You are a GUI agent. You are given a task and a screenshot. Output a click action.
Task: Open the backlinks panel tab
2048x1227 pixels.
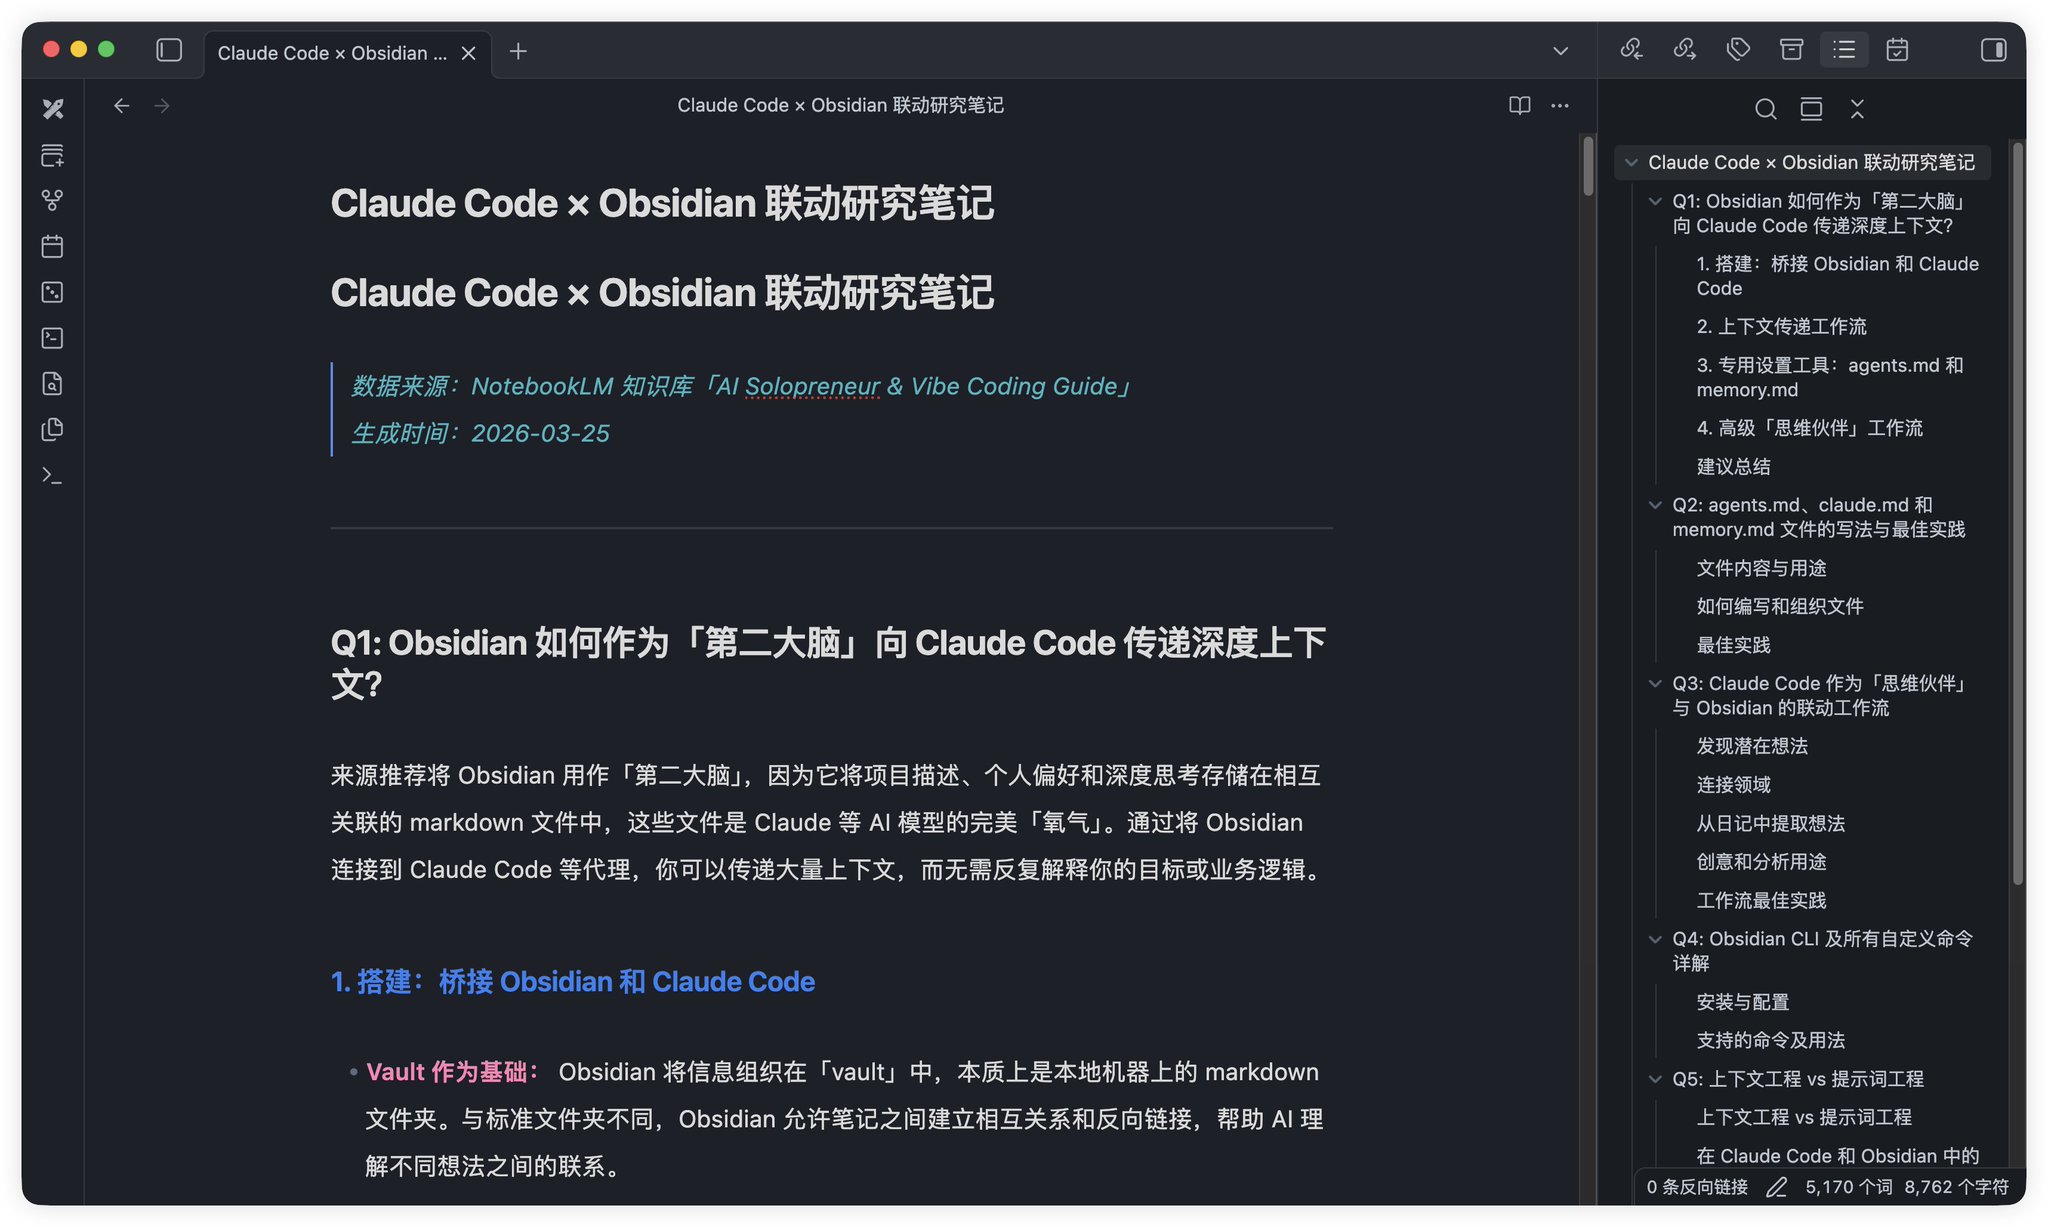tap(1632, 49)
